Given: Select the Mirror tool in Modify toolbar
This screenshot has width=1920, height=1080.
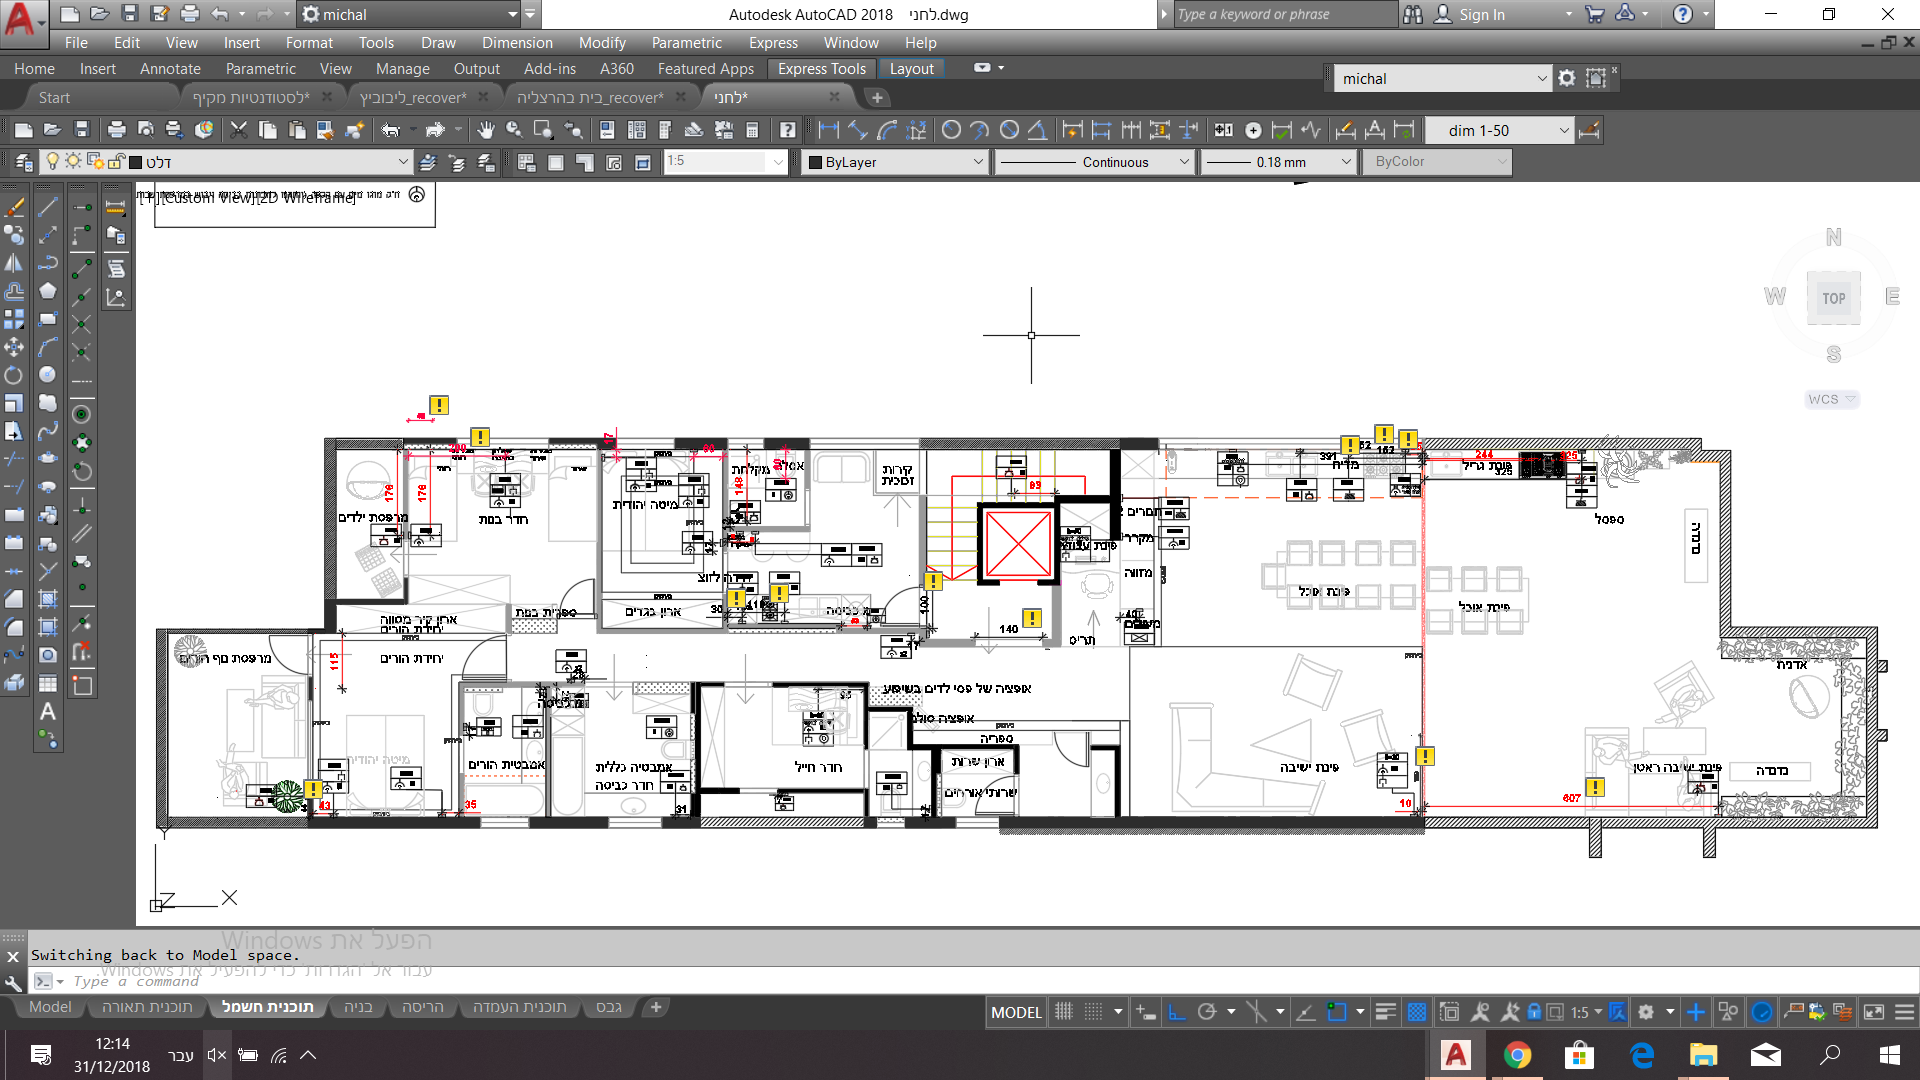Looking at the screenshot, I should pos(14,263).
